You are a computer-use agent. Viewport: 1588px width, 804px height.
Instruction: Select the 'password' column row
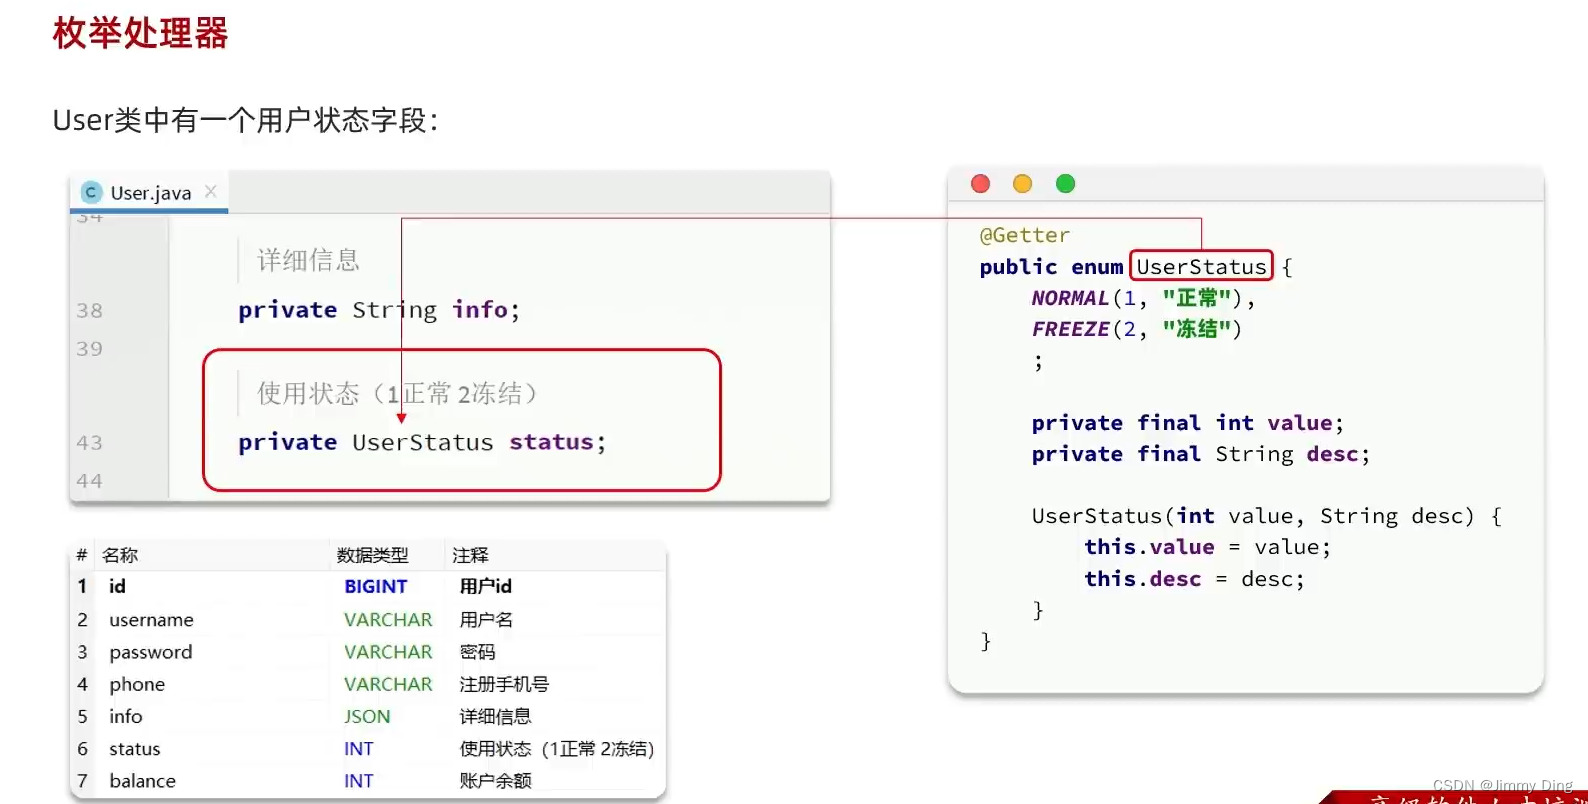(x=368, y=652)
